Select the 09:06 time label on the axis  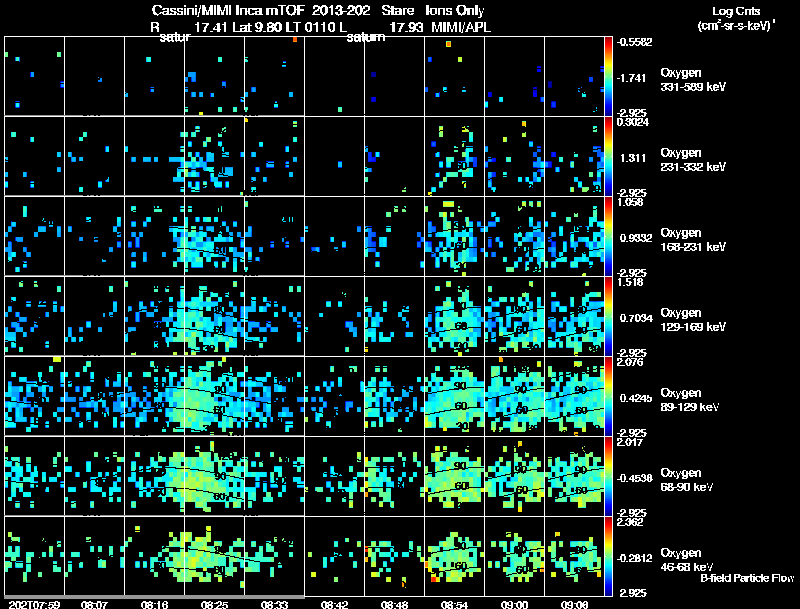coord(574,605)
